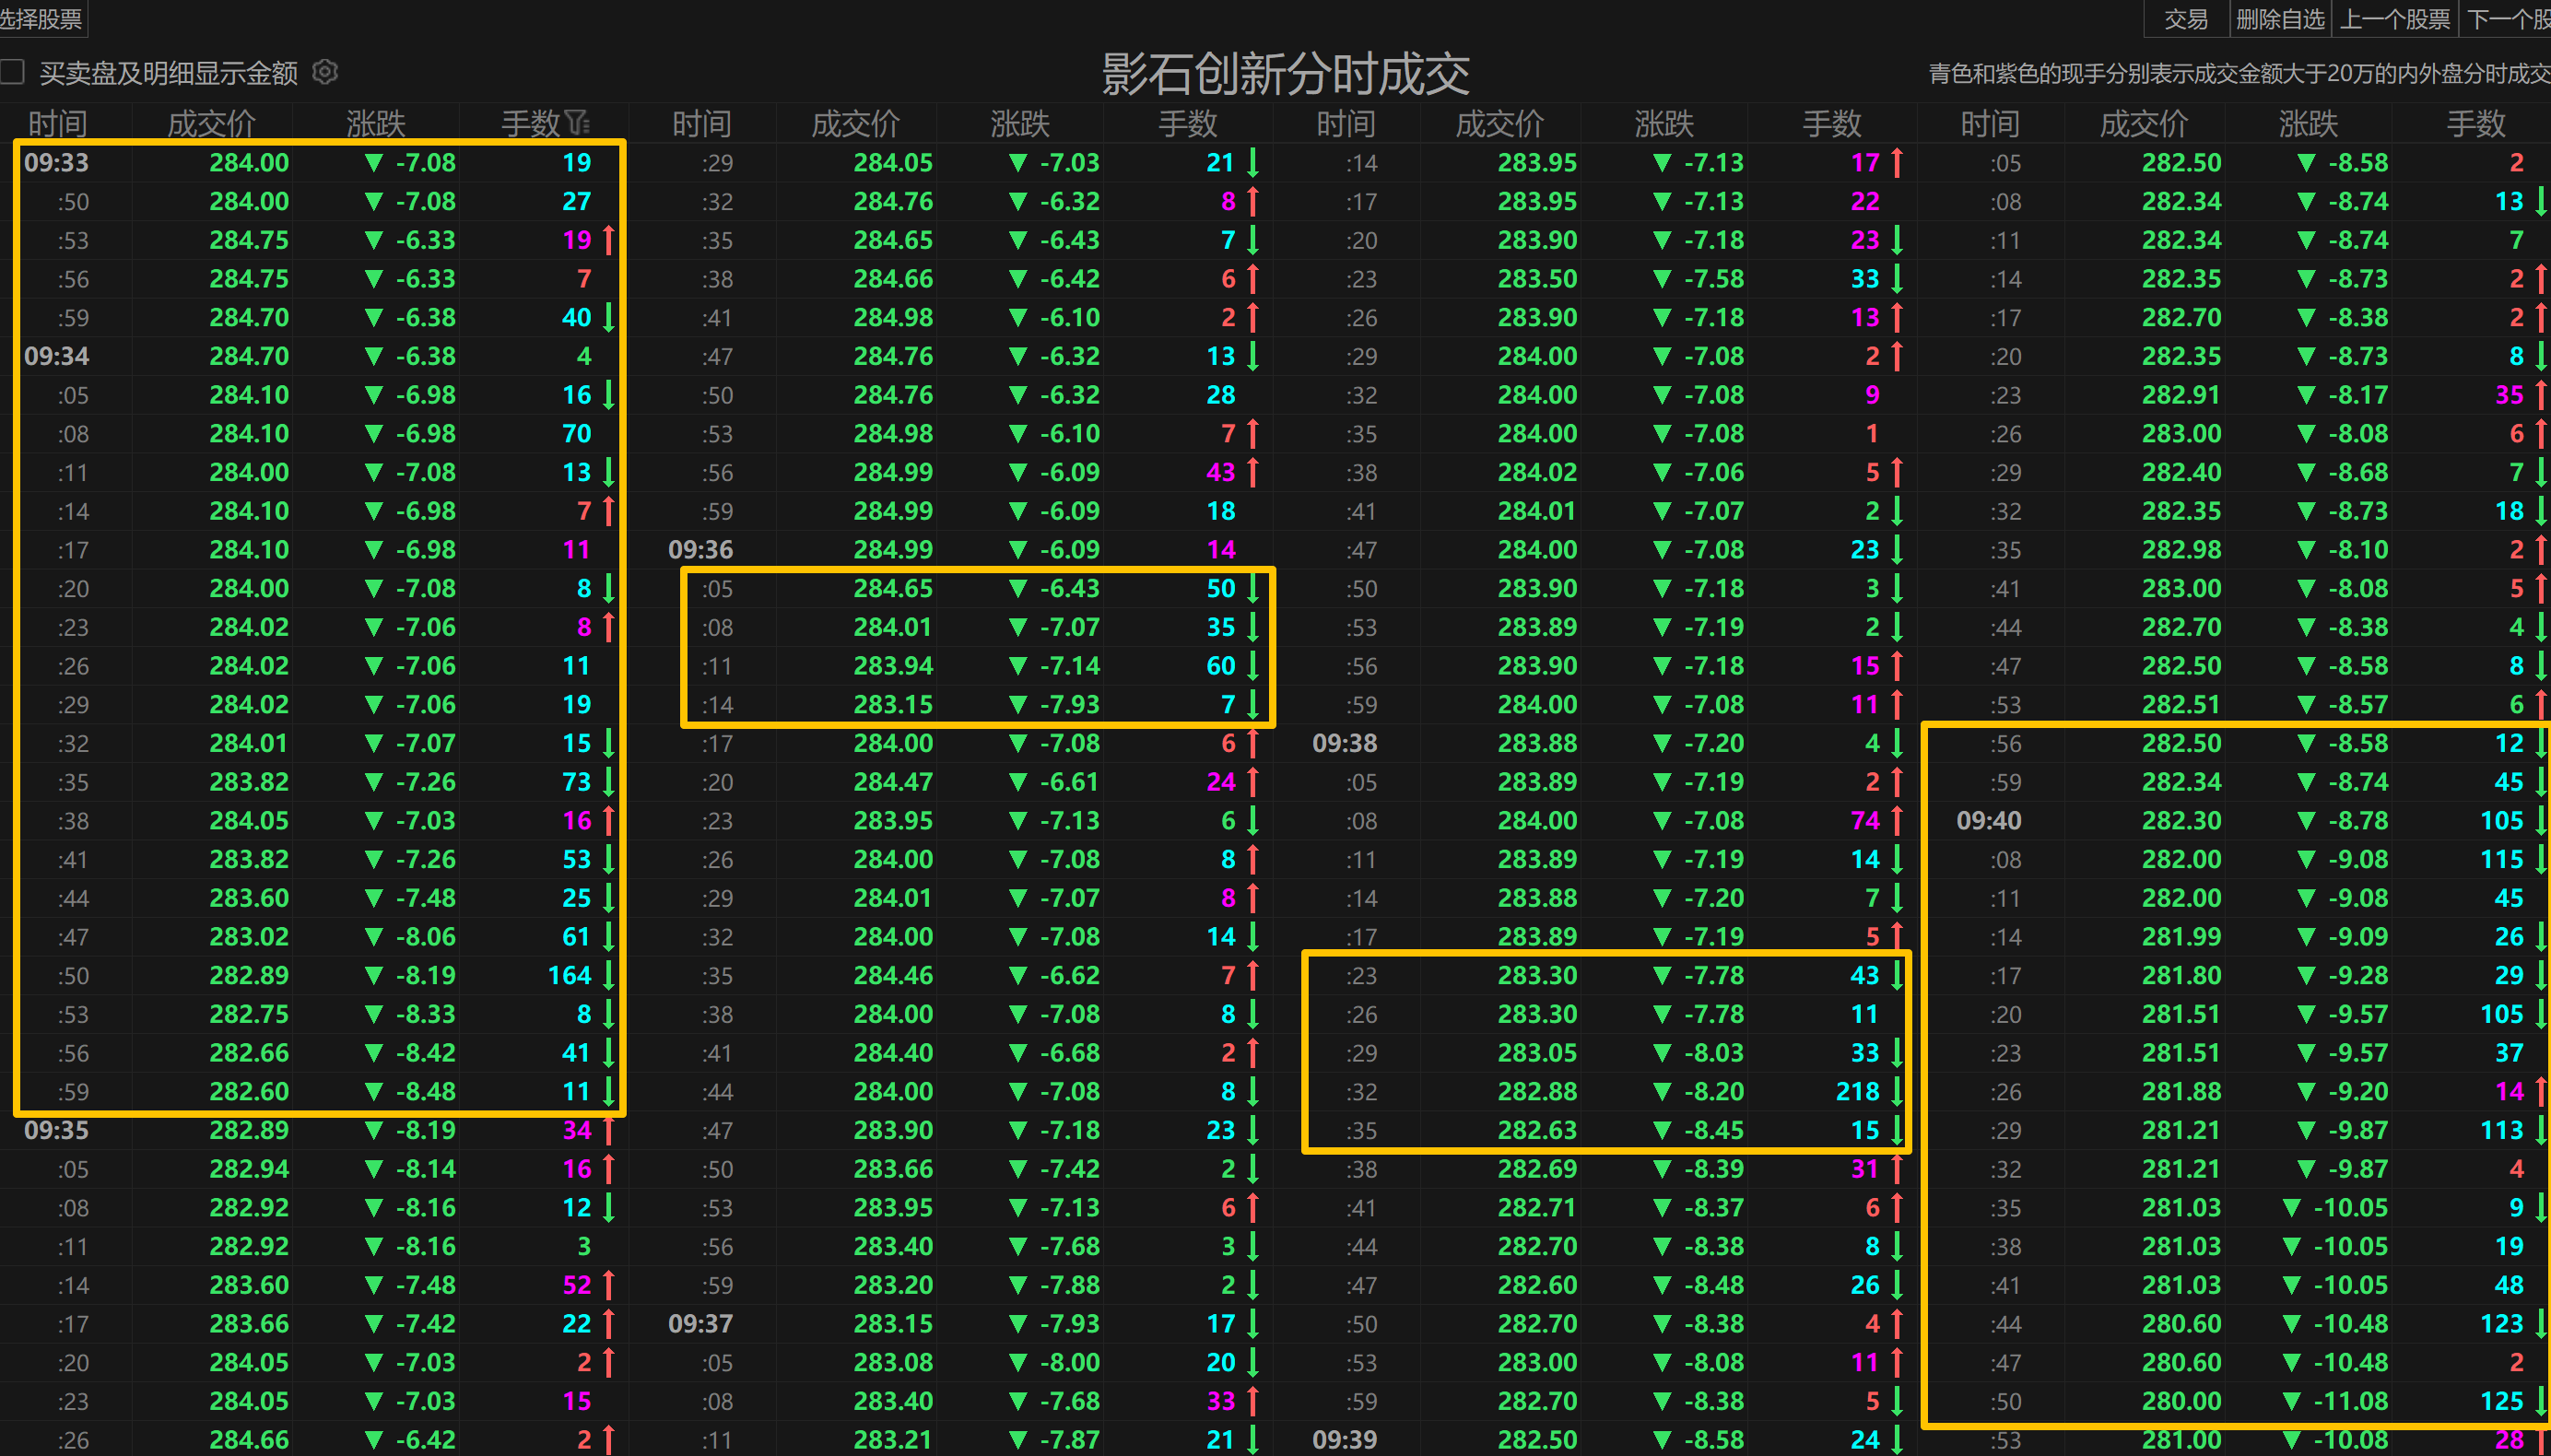Screen dimensions: 2551x1456
Task: Click red up arrow beside 74 lots
Action: pyautogui.click(x=1896, y=821)
